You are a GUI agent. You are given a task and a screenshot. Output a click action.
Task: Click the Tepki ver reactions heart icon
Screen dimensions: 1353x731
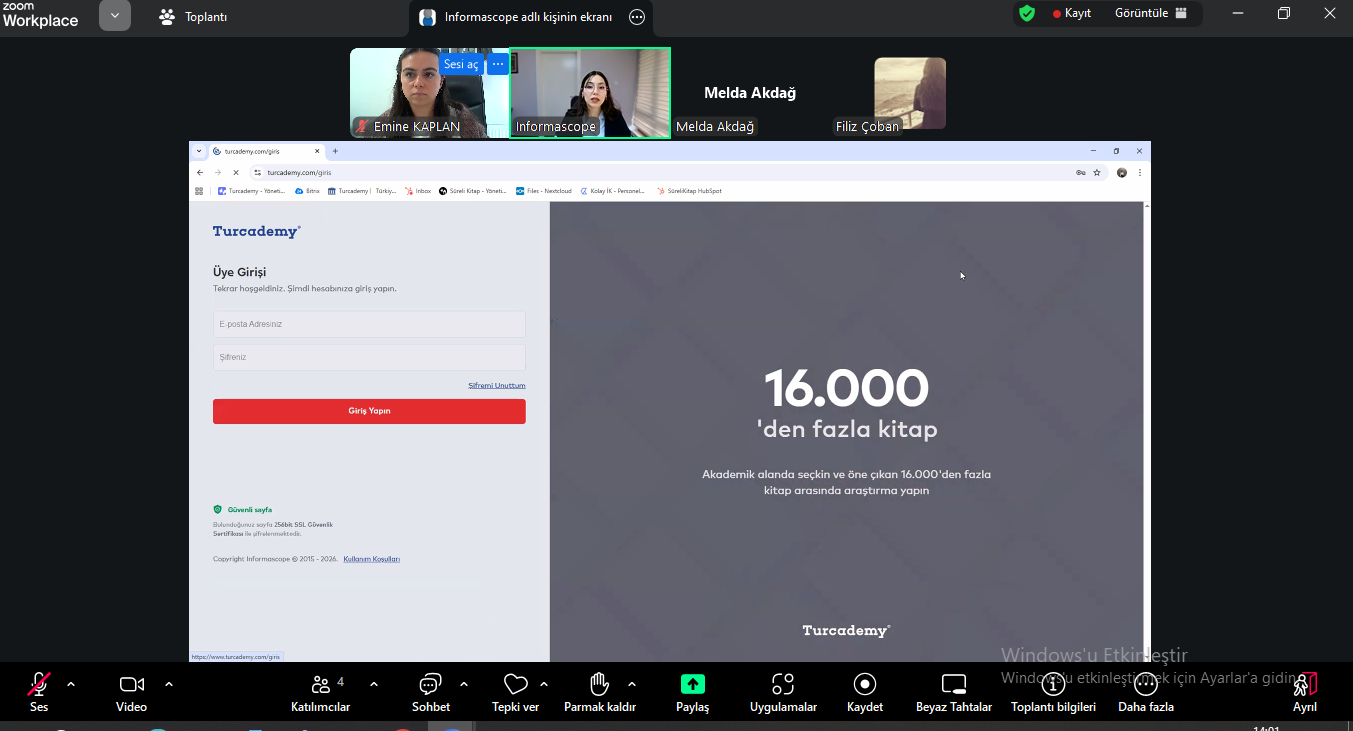(x=515, y=691)
